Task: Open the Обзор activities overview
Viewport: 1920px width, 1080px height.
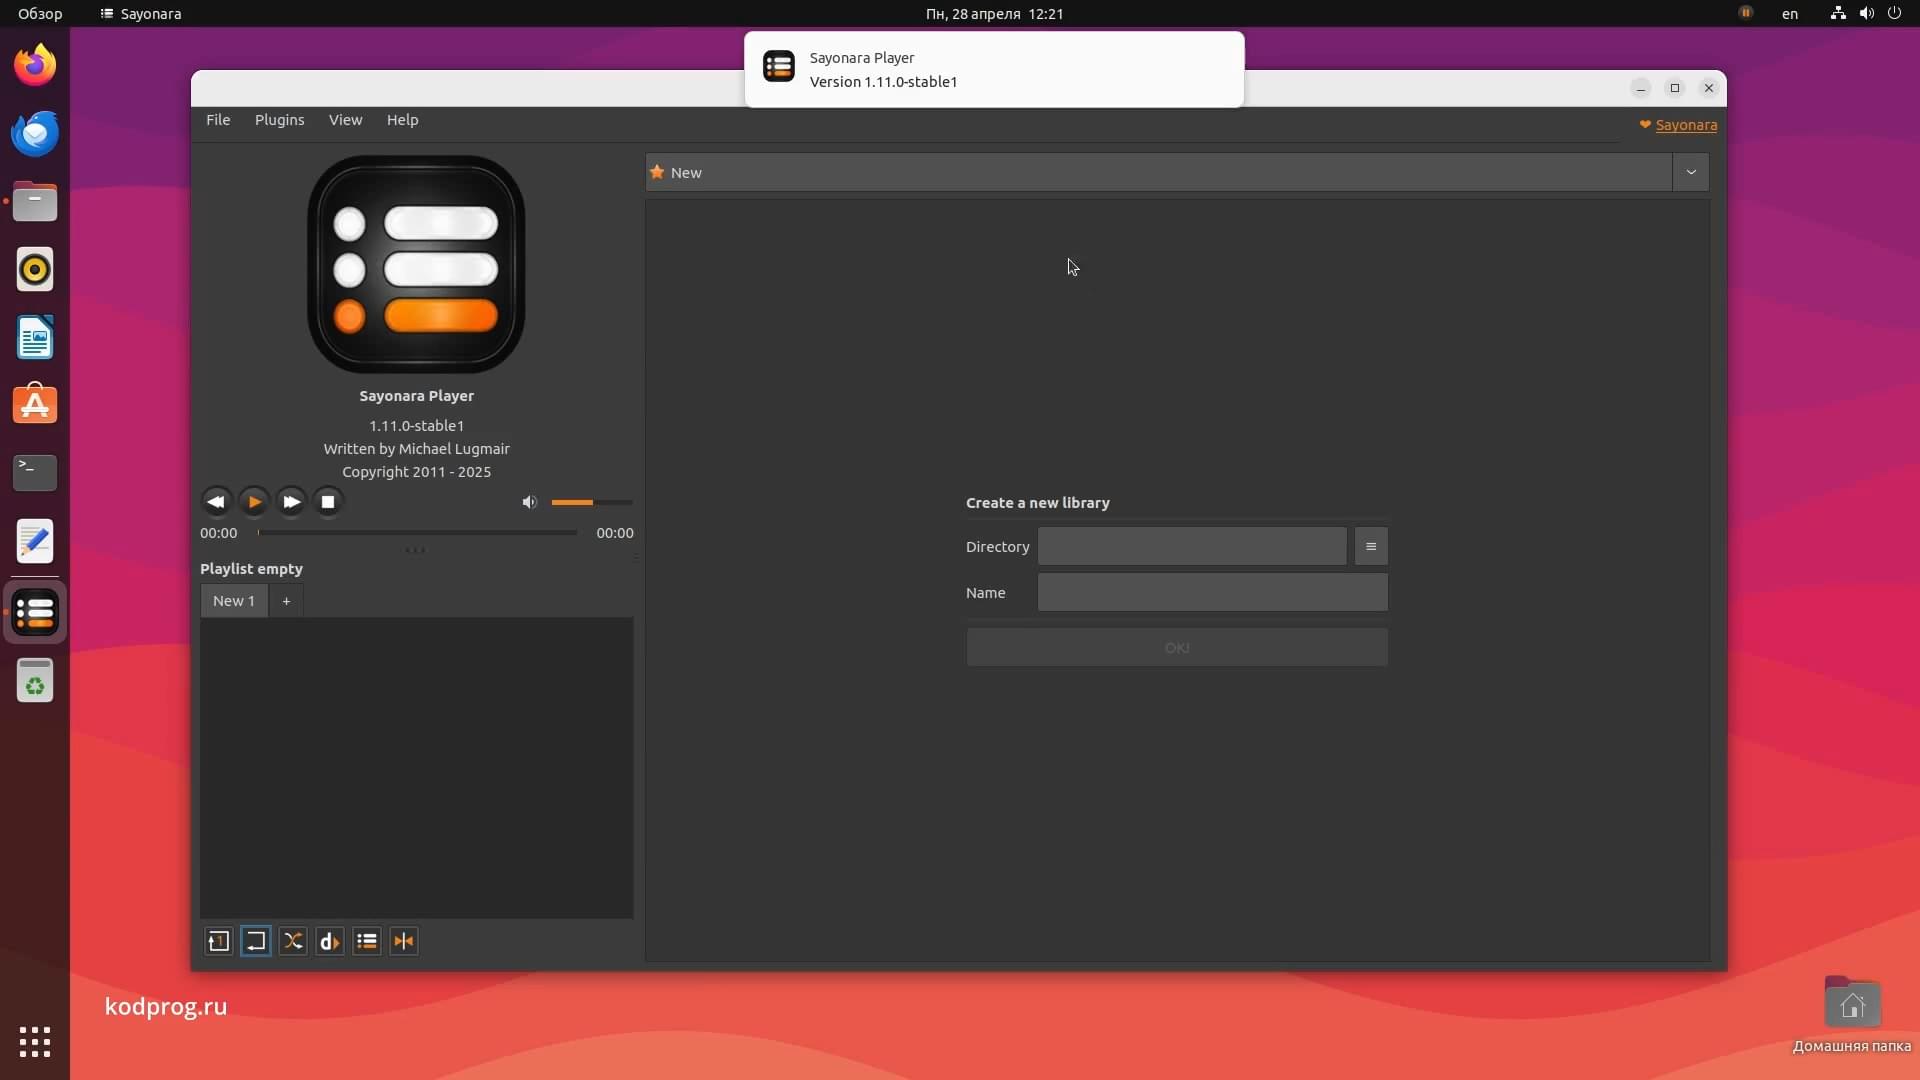Action: click(x=40, y=14)
